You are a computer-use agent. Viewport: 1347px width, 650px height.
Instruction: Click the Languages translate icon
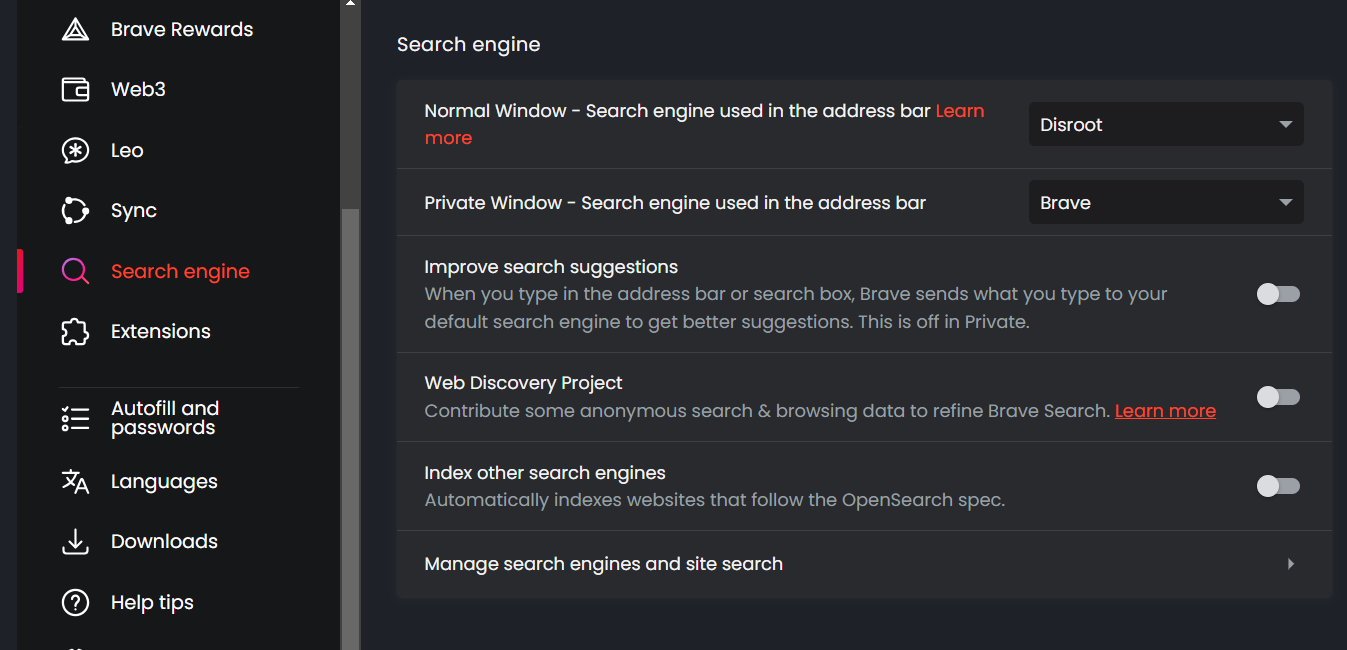[x=75, y=482]
